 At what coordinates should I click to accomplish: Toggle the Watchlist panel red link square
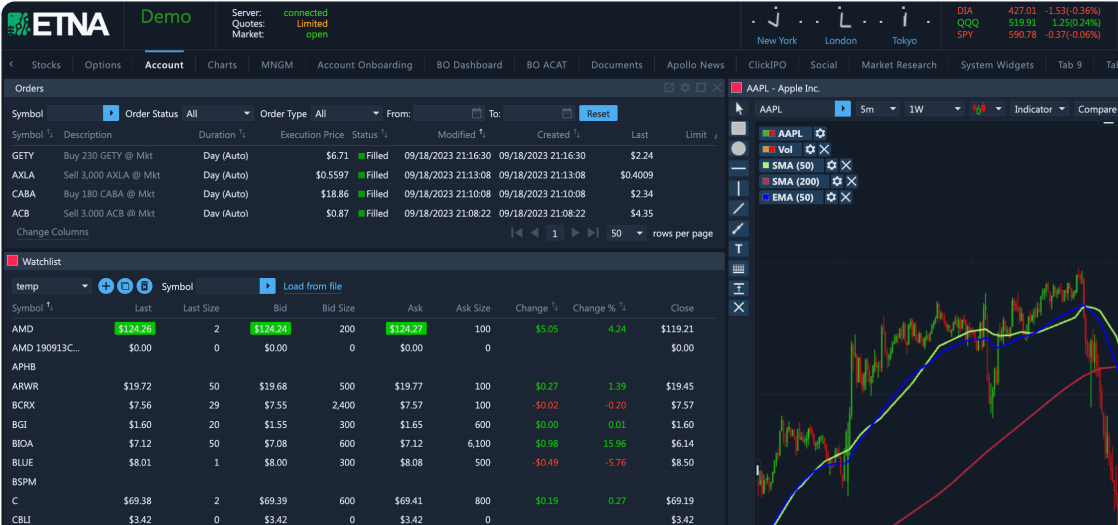[12, 262]
